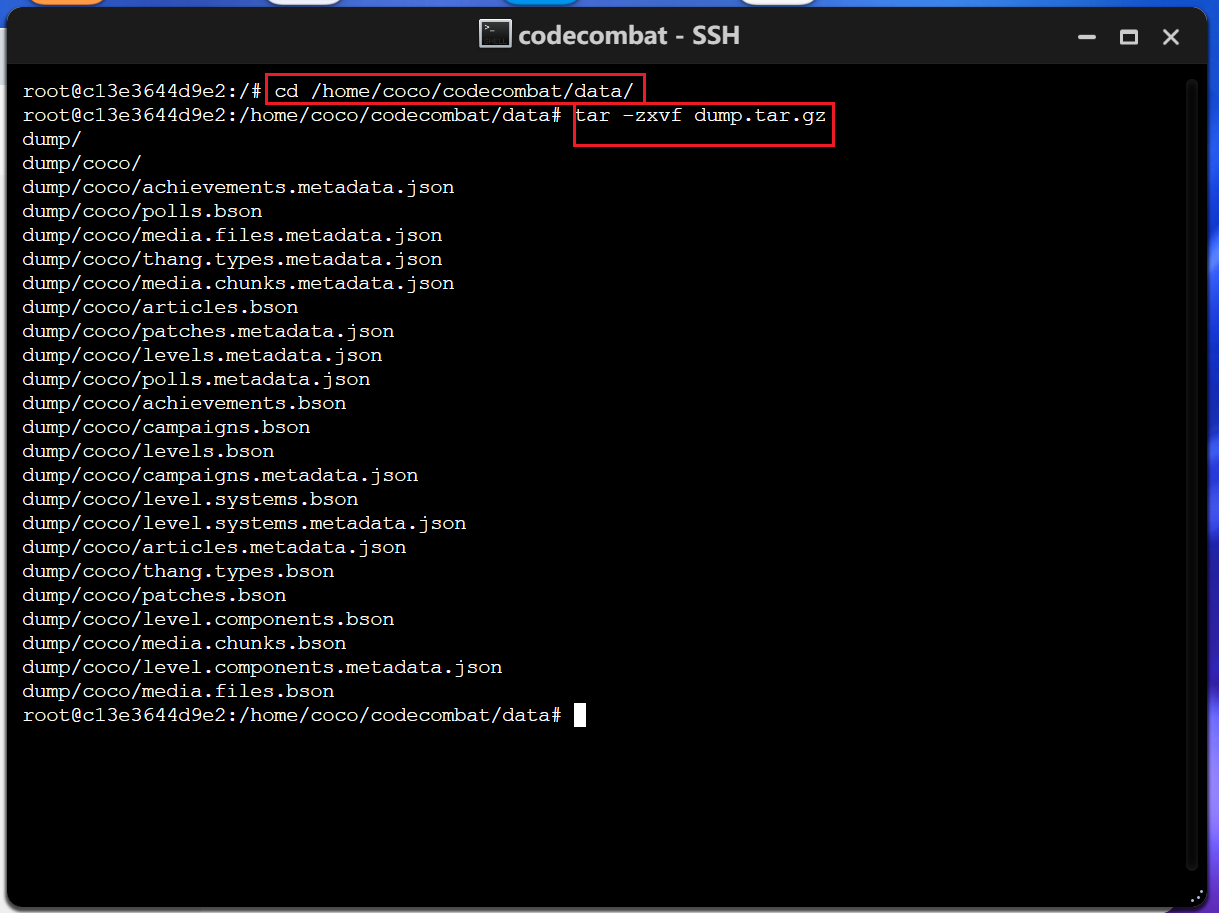Click the terminal icon in title bar

click(495, 35)
